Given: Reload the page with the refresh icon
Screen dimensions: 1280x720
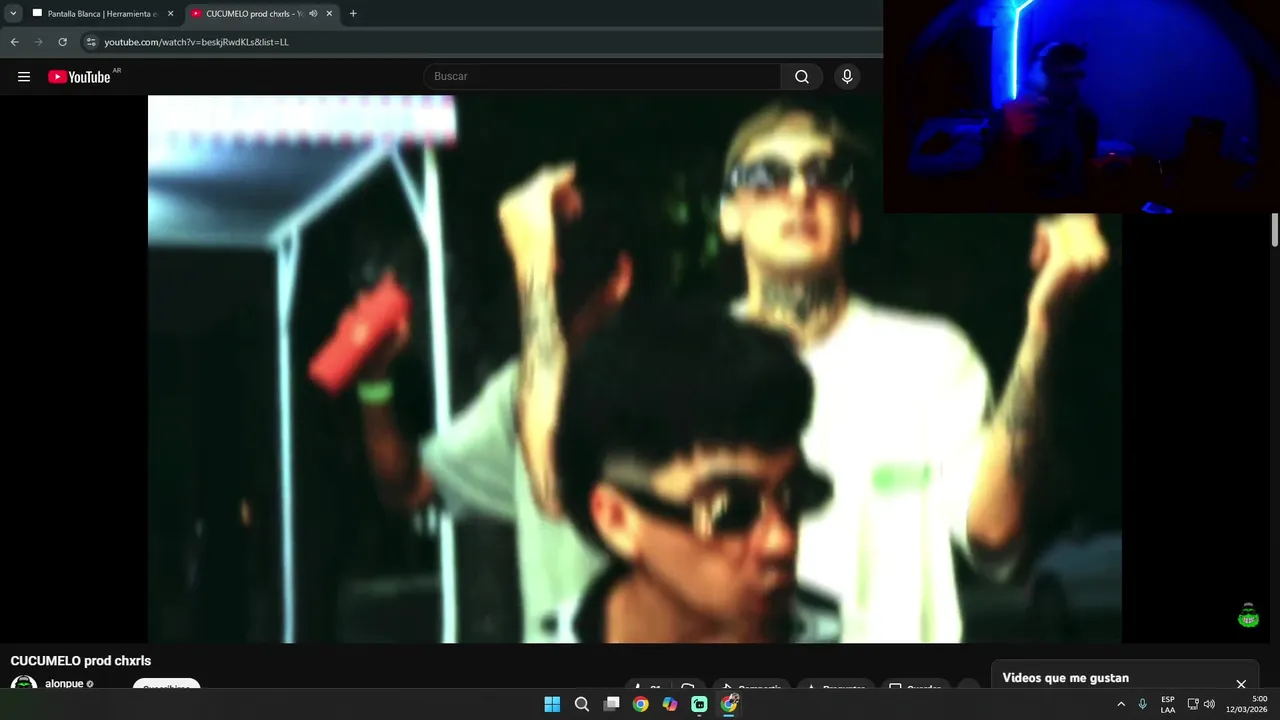Looking at the screenshot, I should click(x=62, y=42).
